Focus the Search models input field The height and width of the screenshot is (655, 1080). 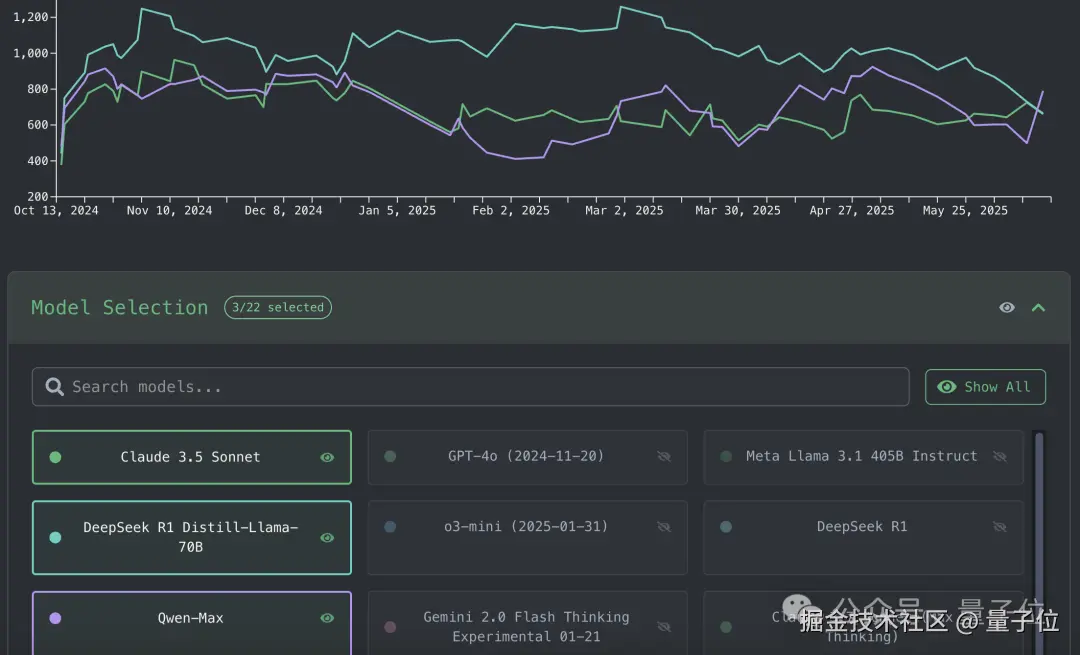pos(470,387)
